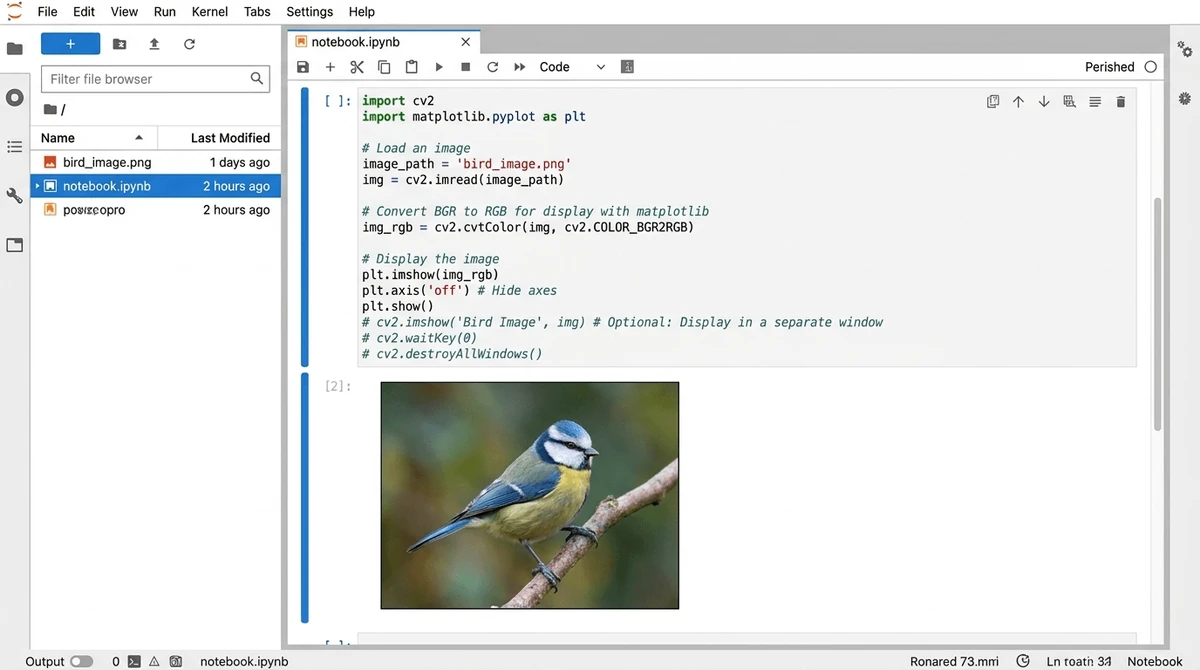1200x670 pixels.
Task: Restart the kernel with circular arrow
Action: tap(492, 67)
